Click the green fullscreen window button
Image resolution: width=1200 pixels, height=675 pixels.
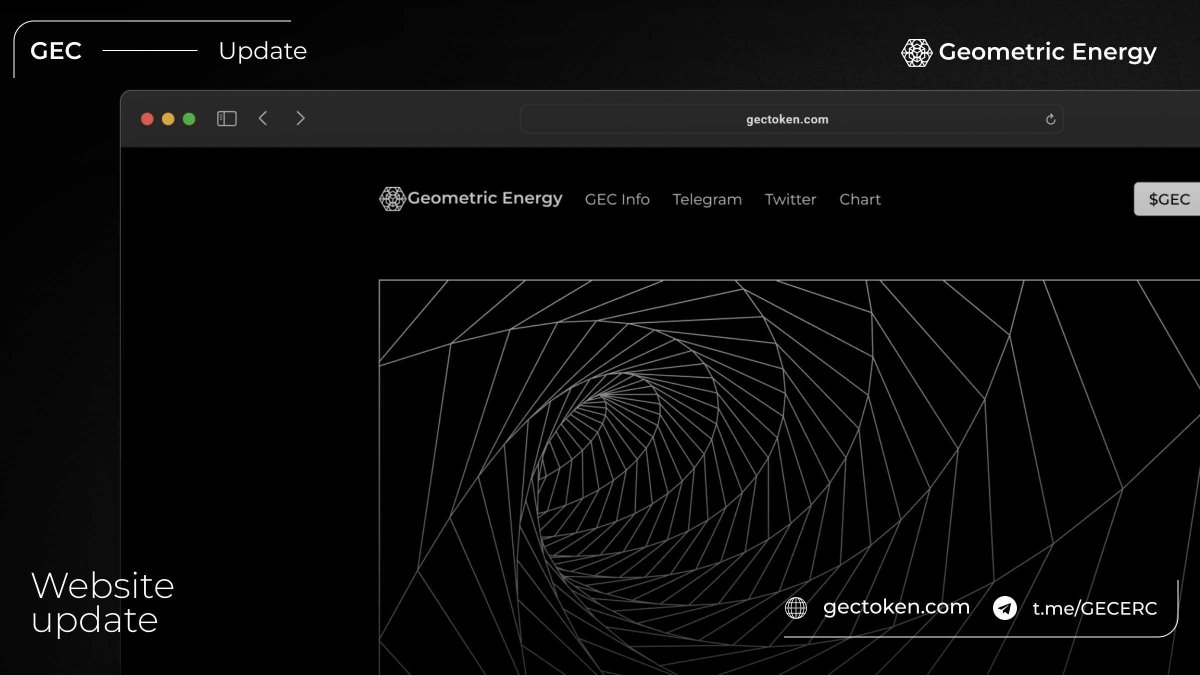[189, 119]
